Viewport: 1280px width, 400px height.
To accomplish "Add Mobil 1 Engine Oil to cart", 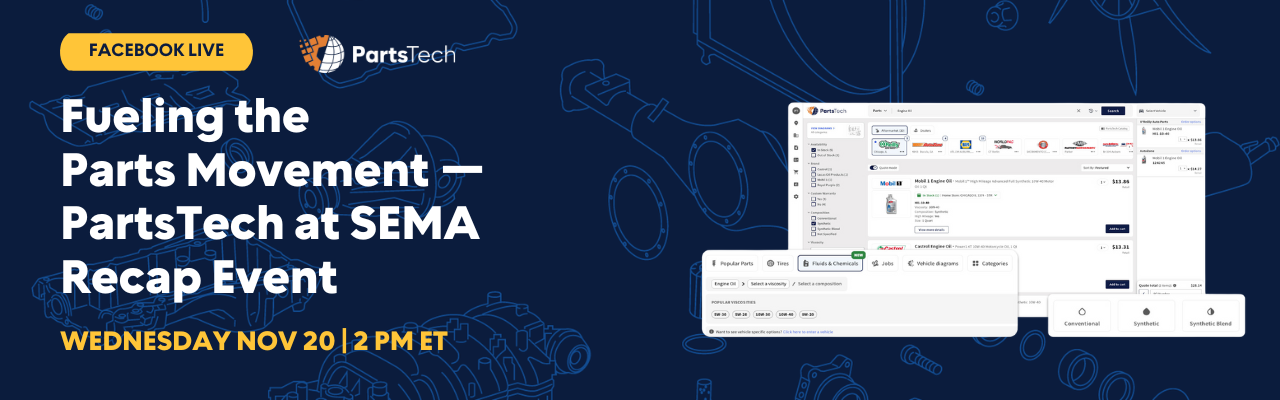I will click(1117, 228).
